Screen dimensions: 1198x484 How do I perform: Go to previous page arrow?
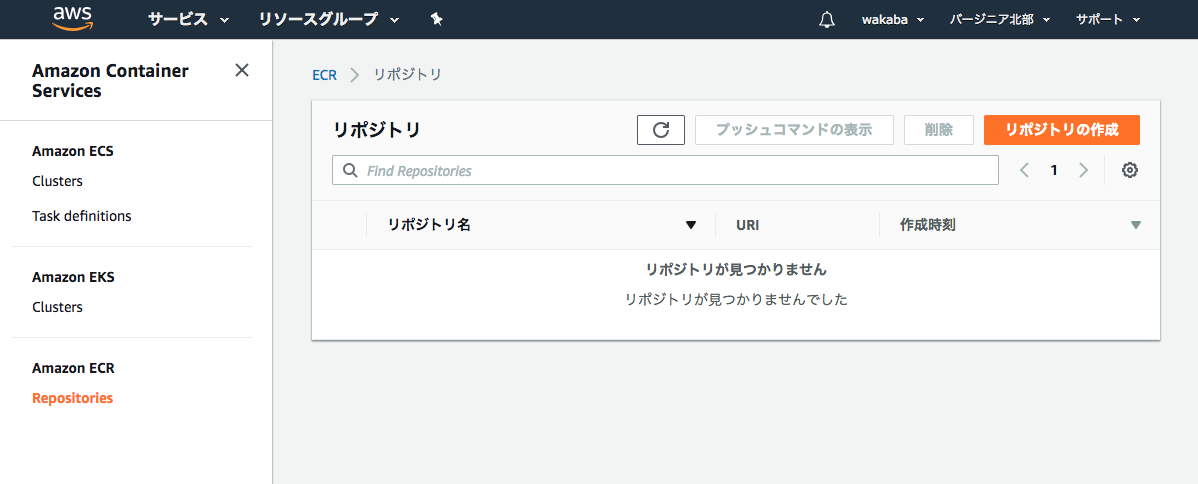[x=1025, y=171]
